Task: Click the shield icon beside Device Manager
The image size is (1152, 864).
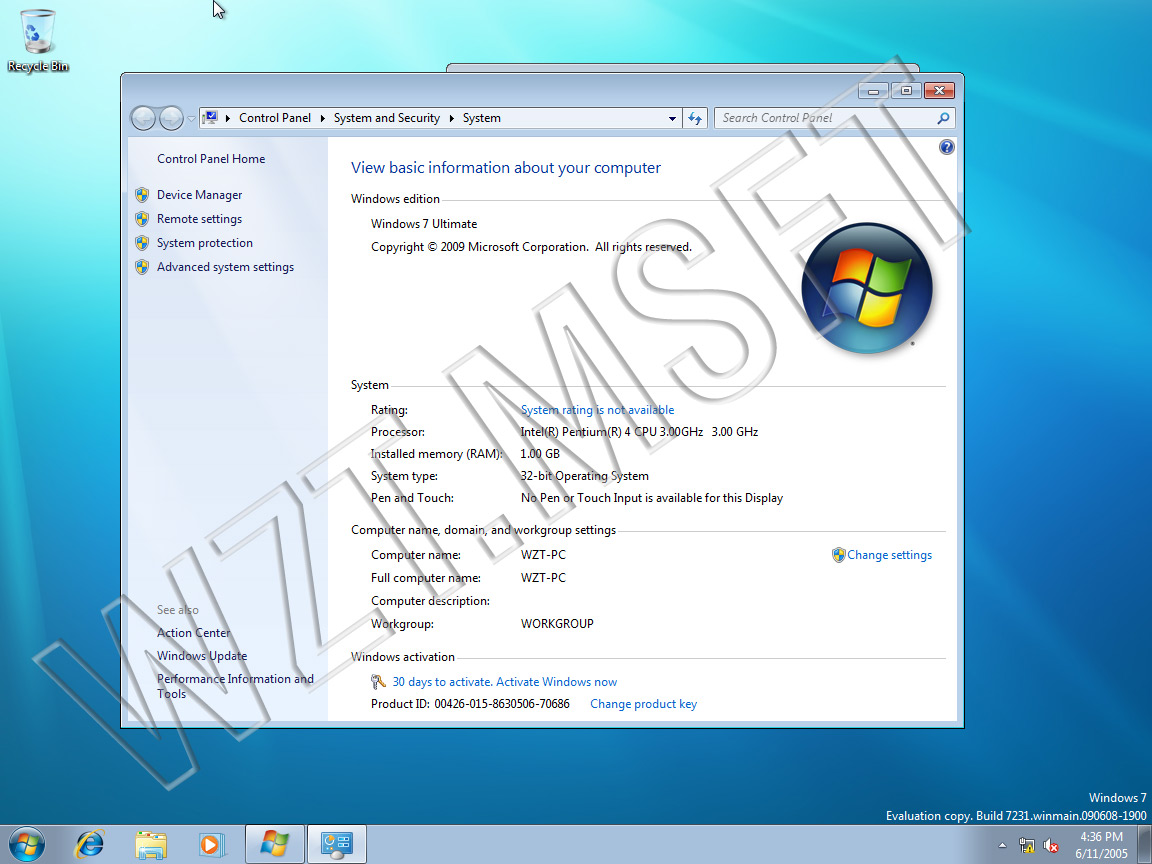Action: coord(142,195)
